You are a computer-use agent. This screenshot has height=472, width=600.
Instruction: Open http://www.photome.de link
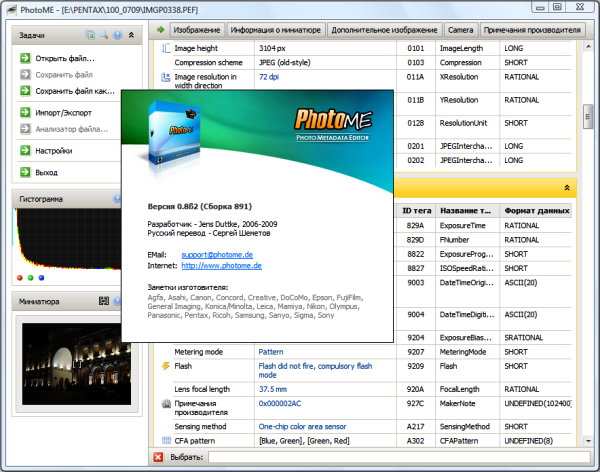222,265
